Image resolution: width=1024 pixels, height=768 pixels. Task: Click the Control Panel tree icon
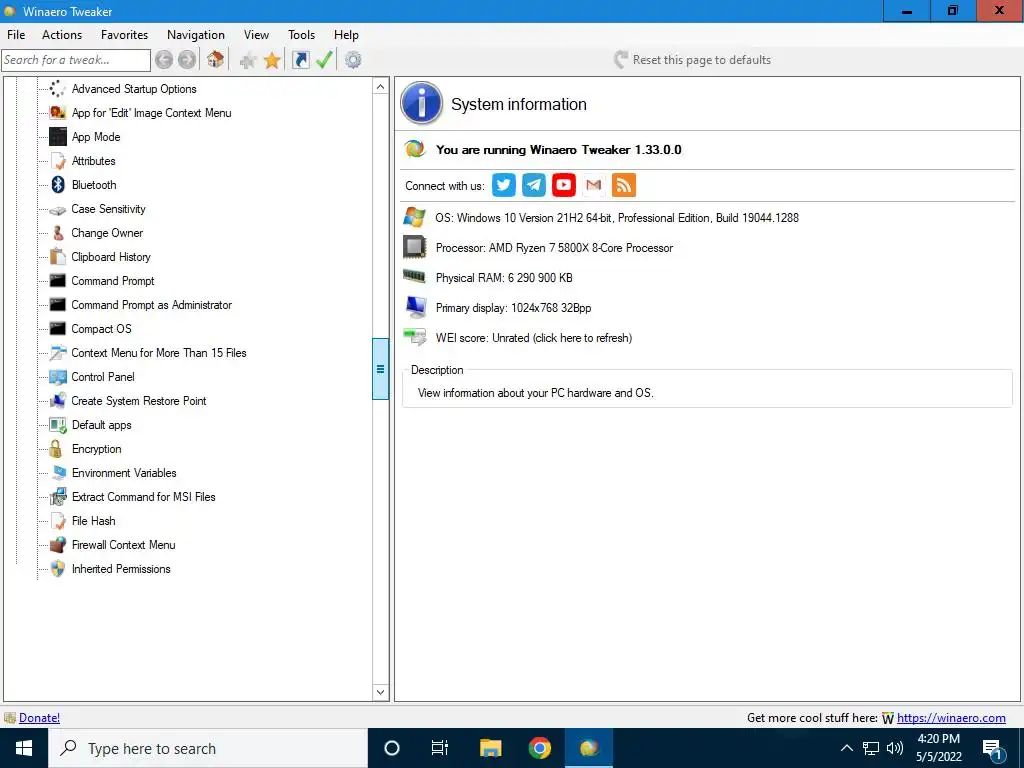tap(58, 377)
